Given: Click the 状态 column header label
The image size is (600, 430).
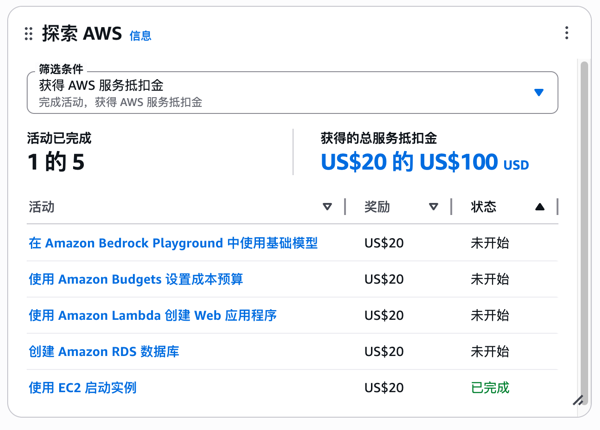Looking at the screenshot, I should point(484,207).
